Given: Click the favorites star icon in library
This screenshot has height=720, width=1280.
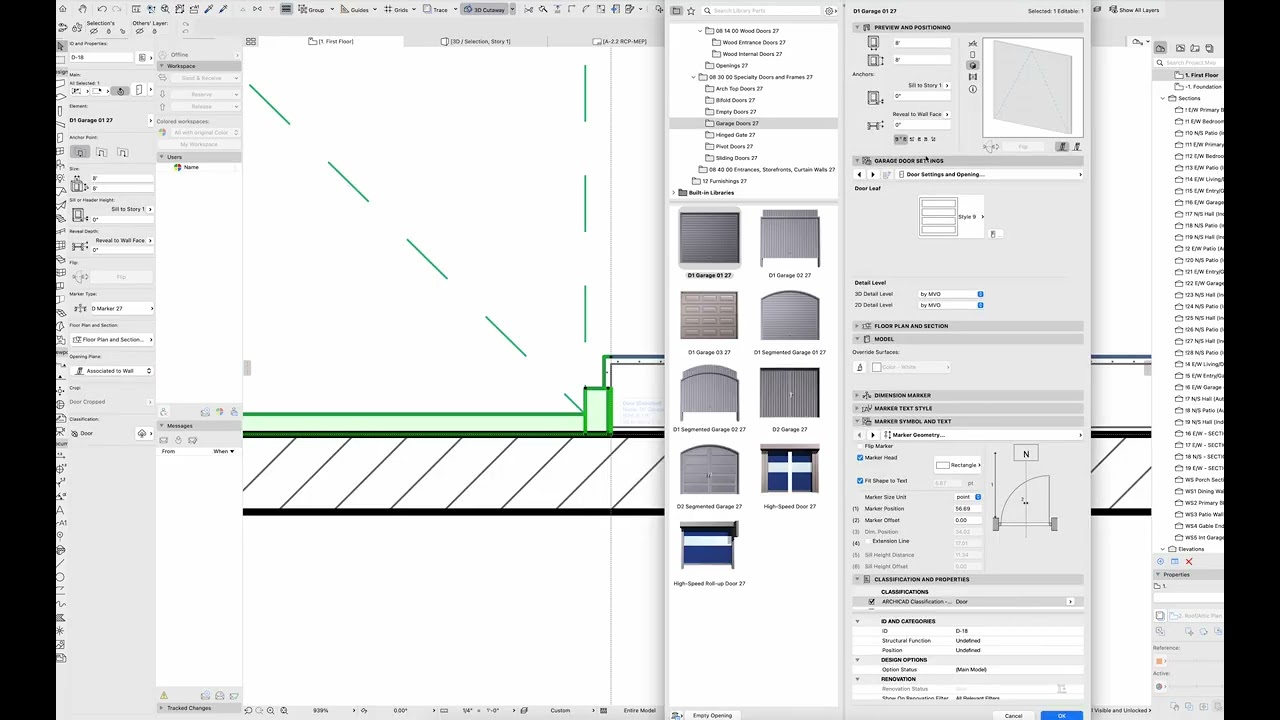Looking at the screenshot, I should (x=690, y=11).
